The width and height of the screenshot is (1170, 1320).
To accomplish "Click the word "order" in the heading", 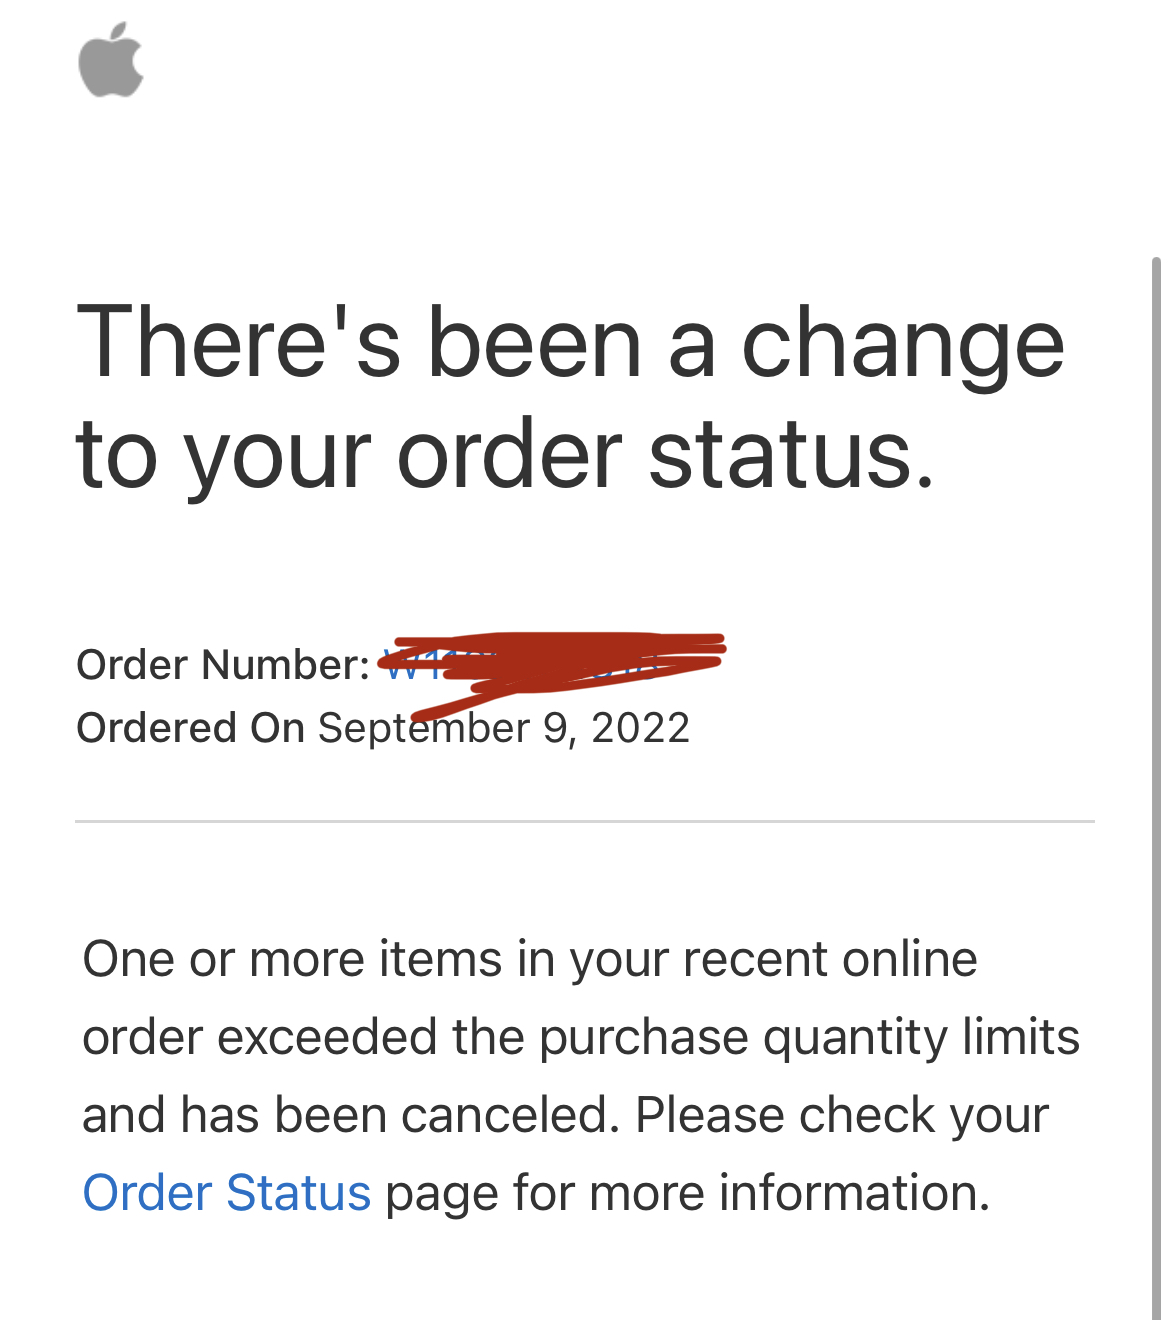I will click(510, 455).
